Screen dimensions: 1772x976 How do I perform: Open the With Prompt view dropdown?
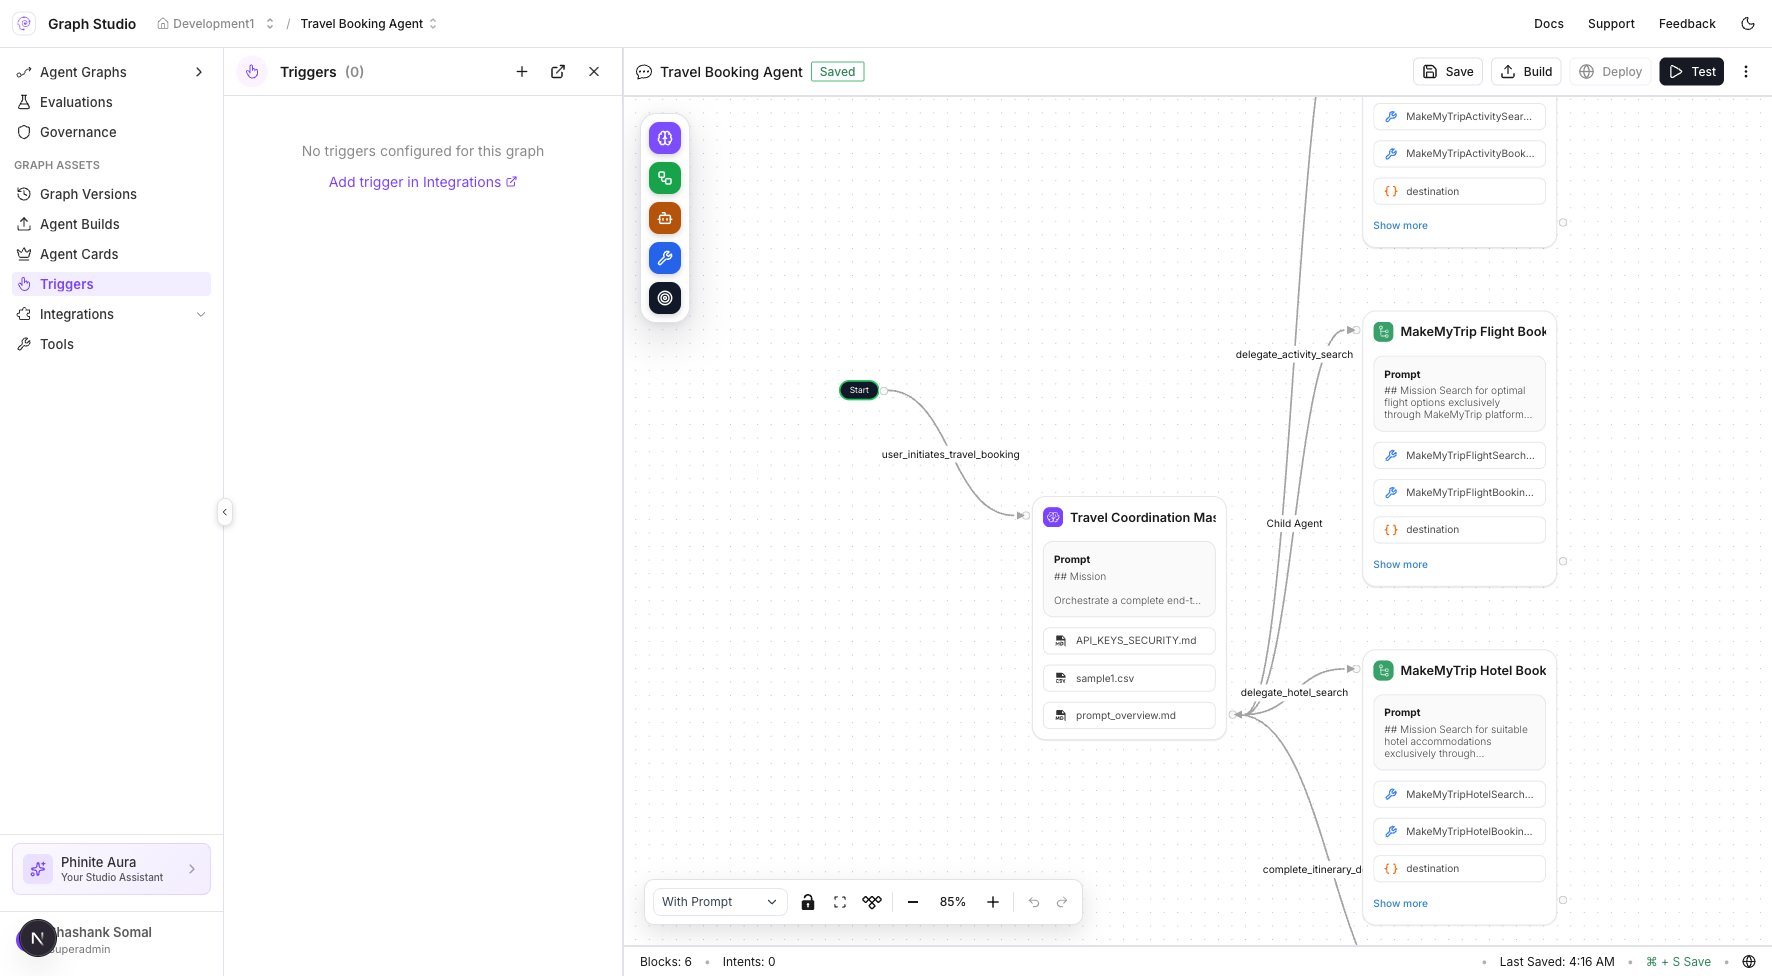click(x=718, y=902)
